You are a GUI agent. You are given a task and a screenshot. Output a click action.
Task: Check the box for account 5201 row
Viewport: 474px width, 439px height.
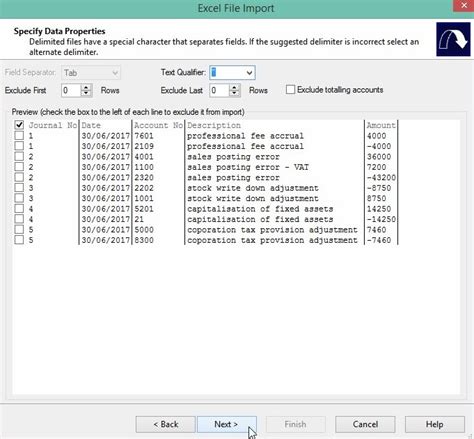click(x=19, y=208)
